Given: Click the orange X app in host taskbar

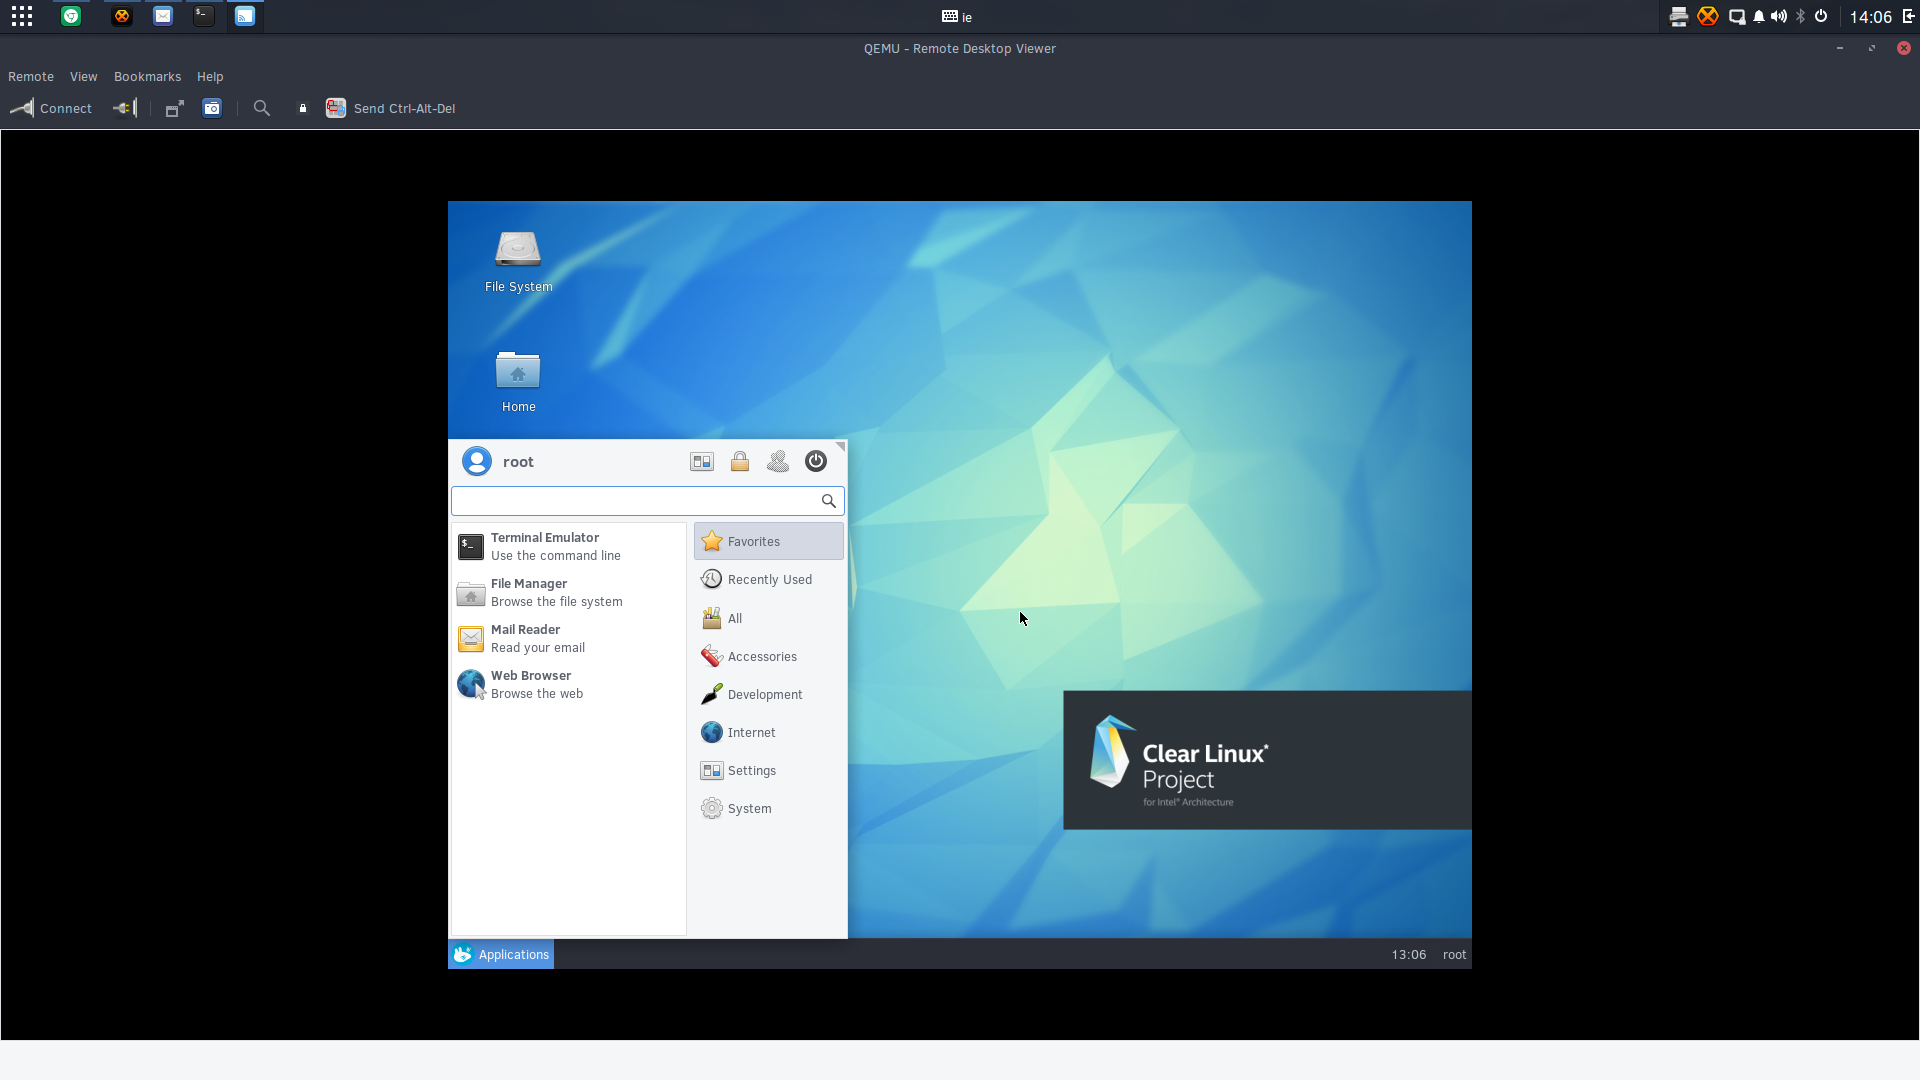Looking at the screenshot, I should pos(122,16).
